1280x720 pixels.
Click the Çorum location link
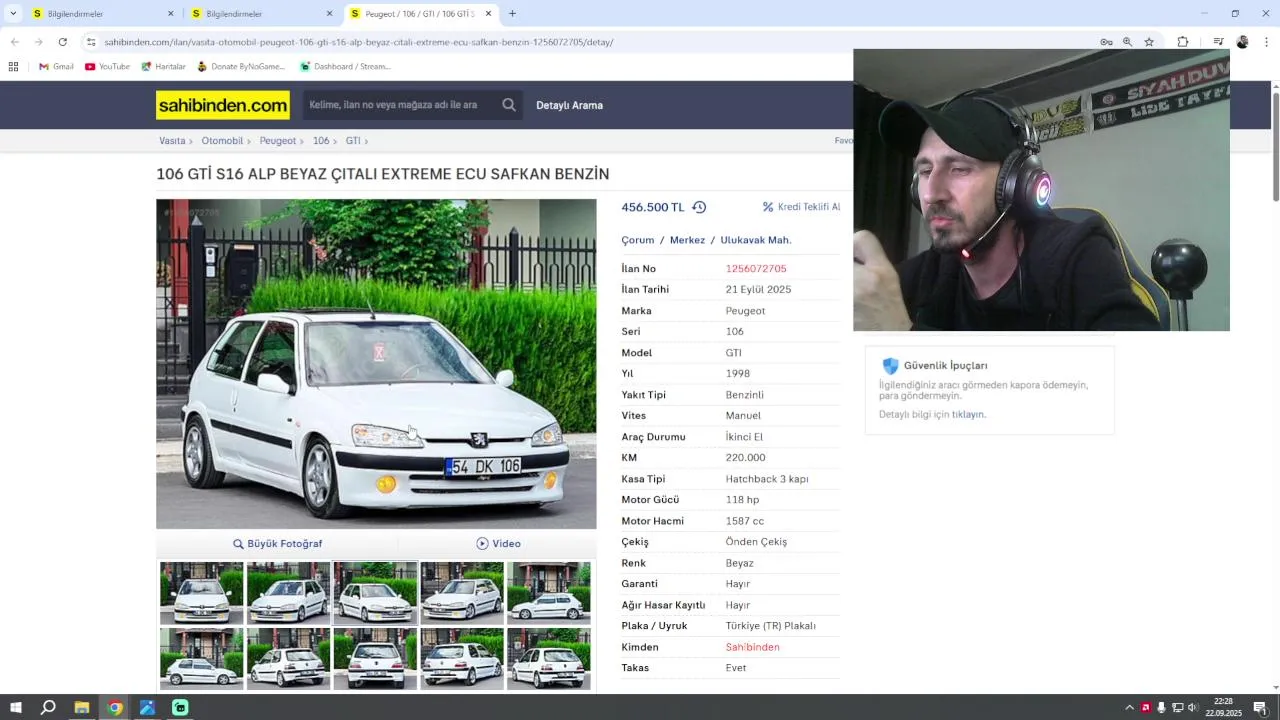click(638, 240)
